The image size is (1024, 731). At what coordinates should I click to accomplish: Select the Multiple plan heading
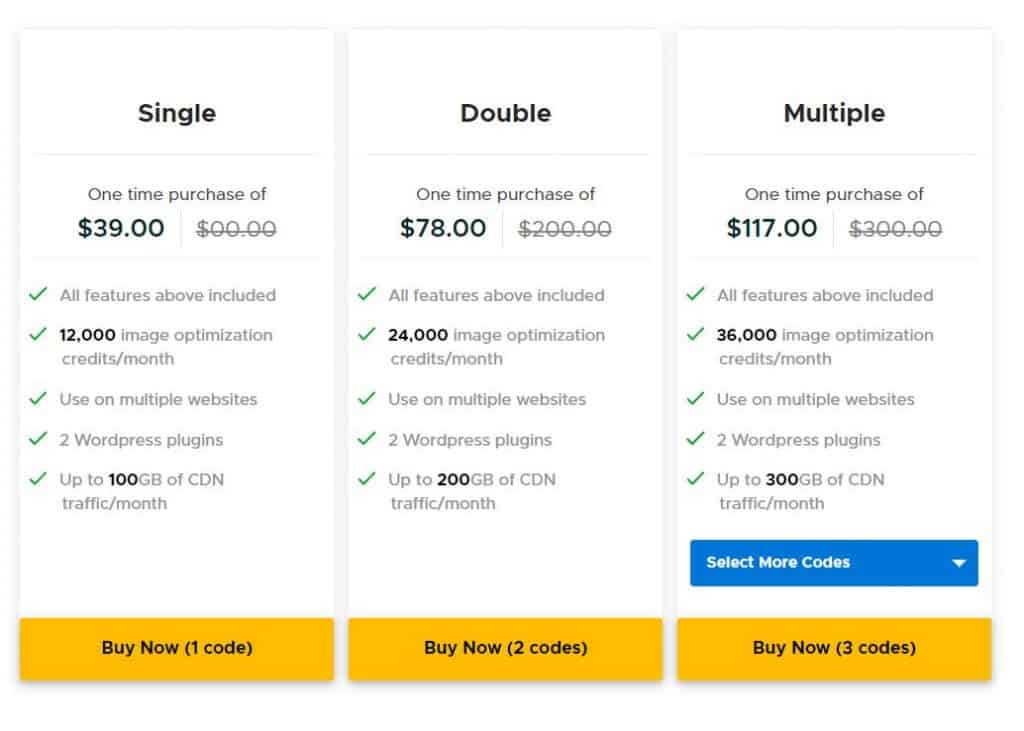[834, 114]
